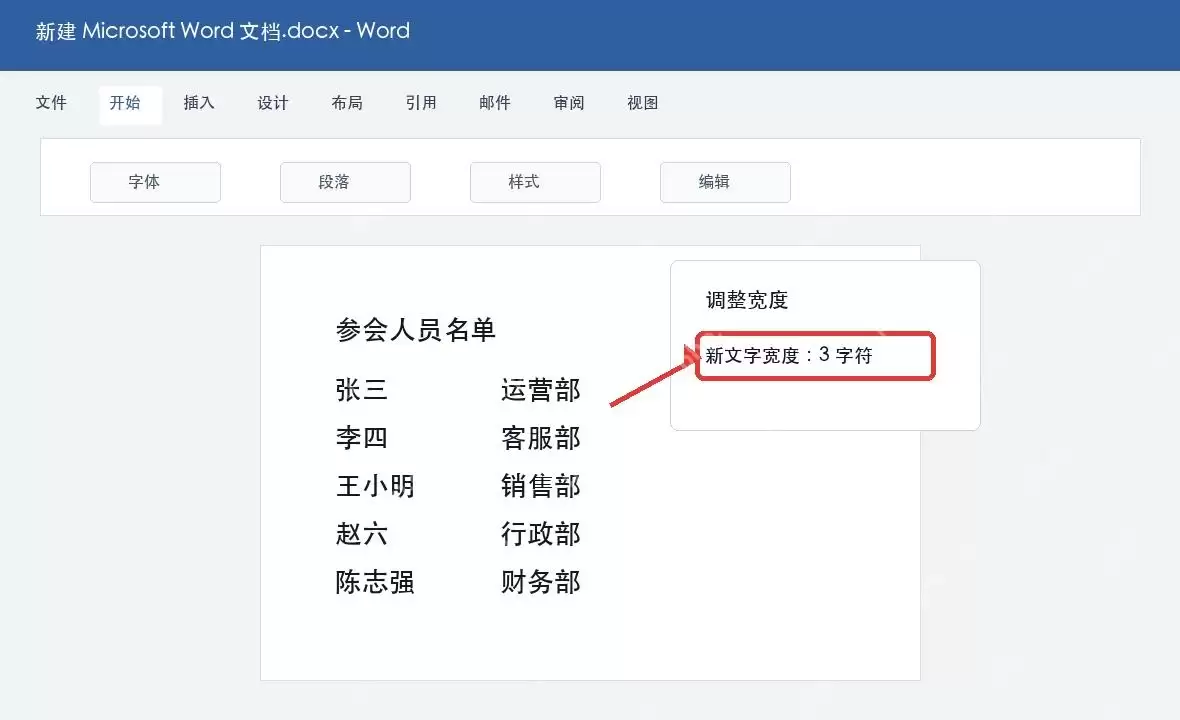Click the department 财务部
Image resolution: width=1180 pixels, height=720 pixels.
(541, 582)
